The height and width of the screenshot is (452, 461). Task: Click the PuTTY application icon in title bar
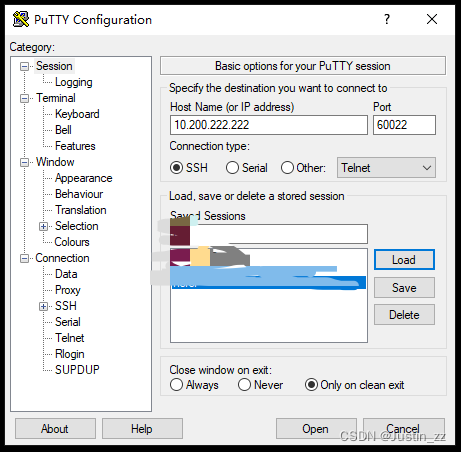coord(21,19)
